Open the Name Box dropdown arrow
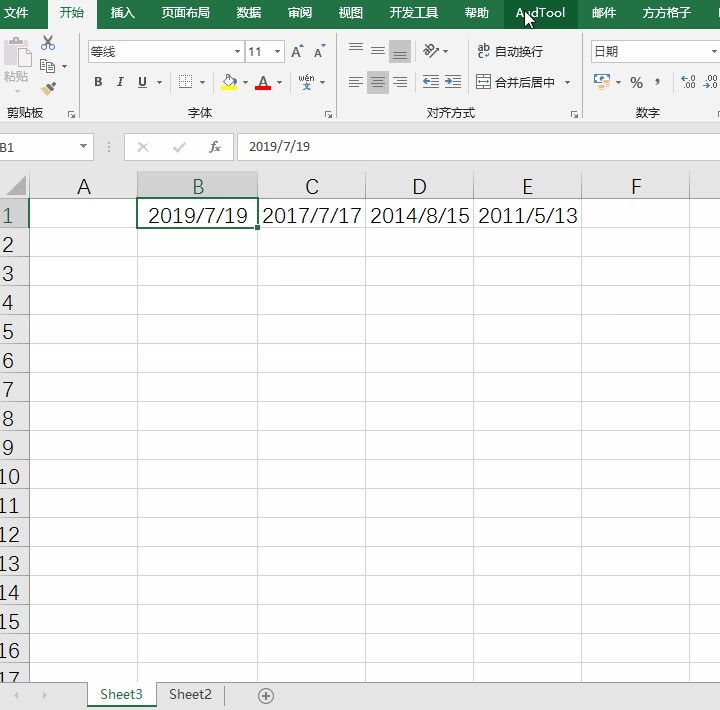This screenshot has height=710, width=720. [83, 147]
